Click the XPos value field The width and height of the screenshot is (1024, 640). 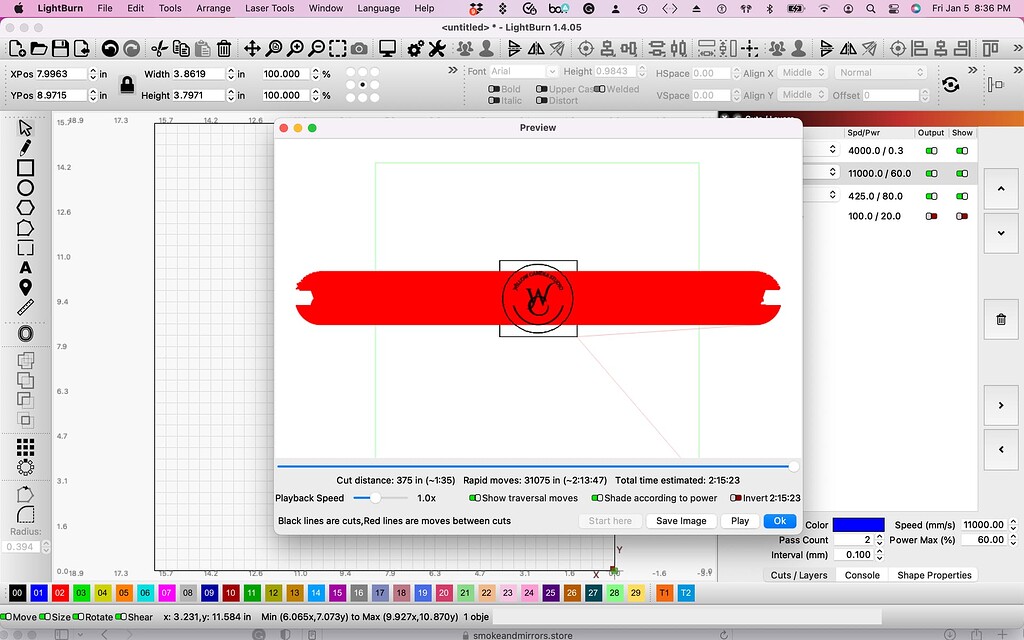tap(61, 74)
